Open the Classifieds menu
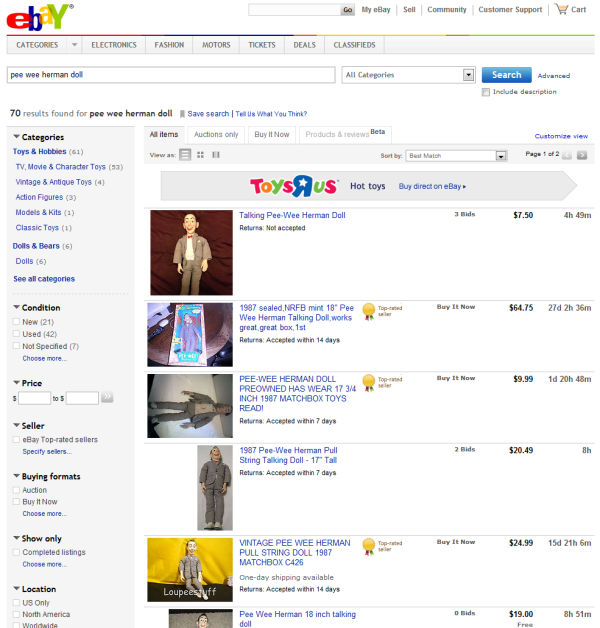Screen dimensions: 600x628 (354, 45)
